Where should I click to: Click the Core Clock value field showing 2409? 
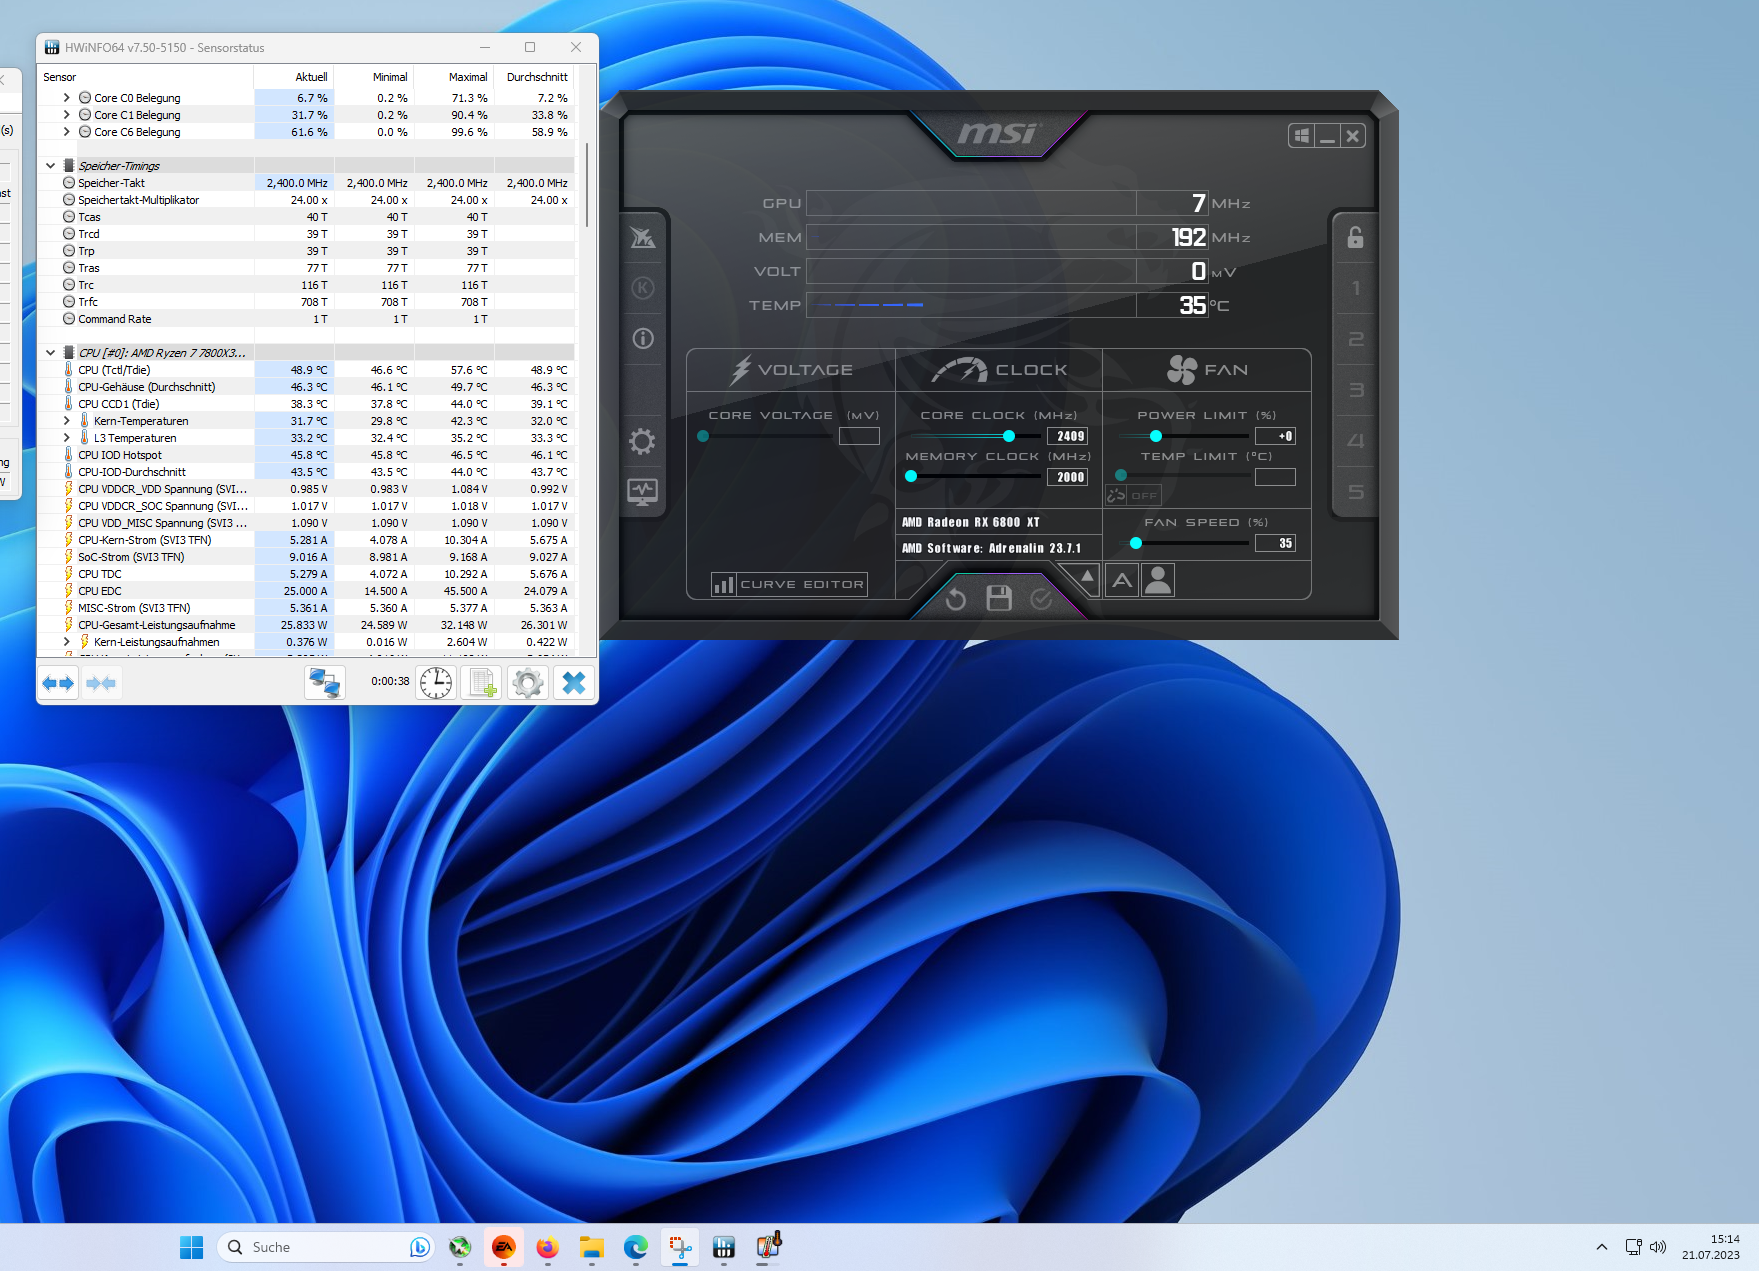click(x=1067, y=436)
